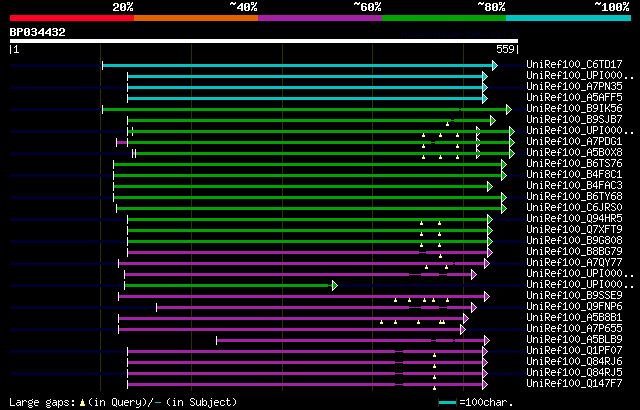
Task: Click the cyan arrowhead ending the C6TD17 bar
Action: click(495, 65)
